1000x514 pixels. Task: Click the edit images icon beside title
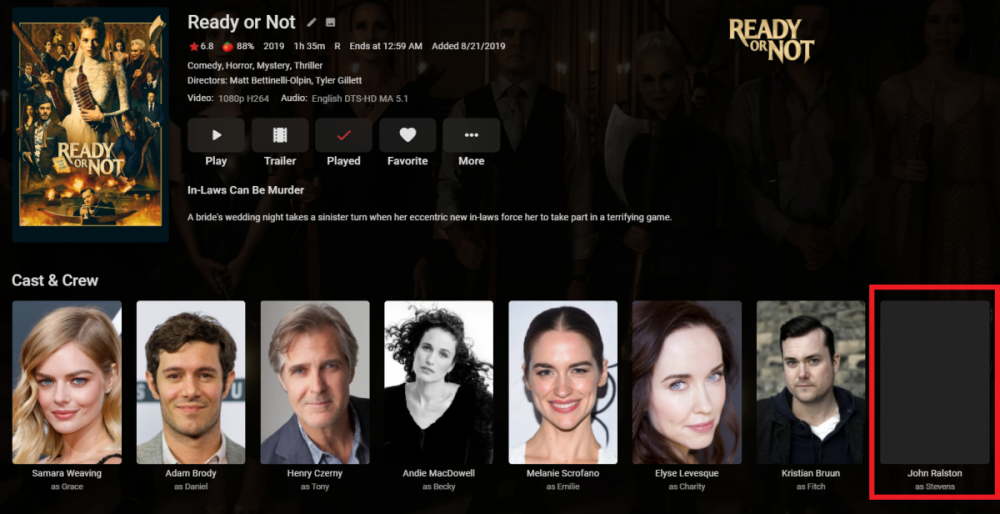click(330, 22)
